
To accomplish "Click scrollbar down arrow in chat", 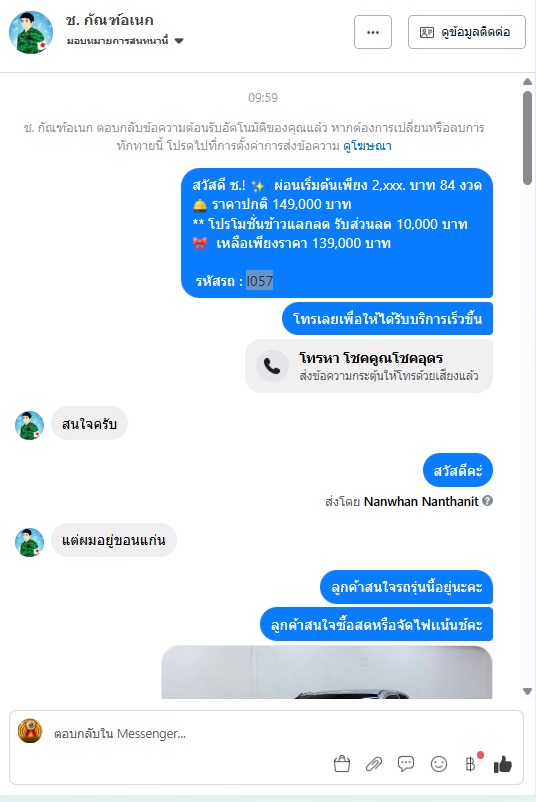I will click(x=527, y=692).
